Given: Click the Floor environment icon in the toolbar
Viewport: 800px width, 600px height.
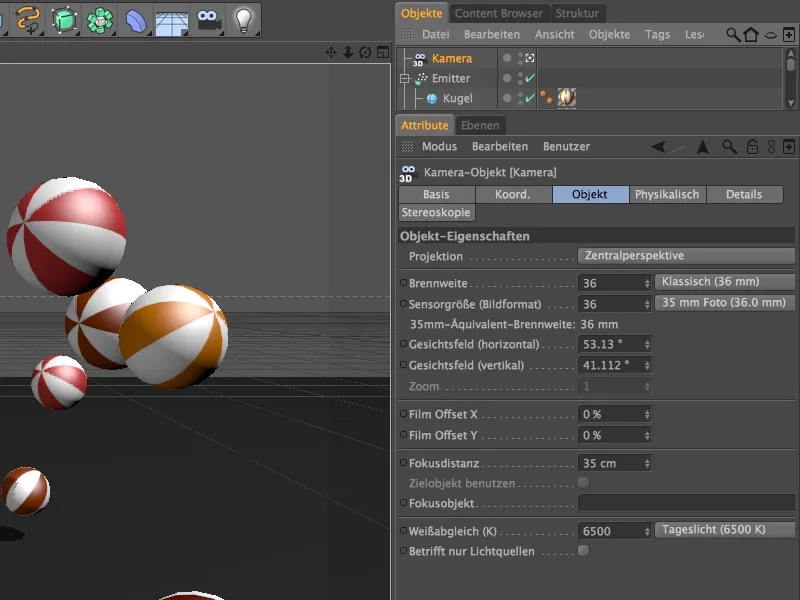Looking at the screenshot, I should pos(170,18).
